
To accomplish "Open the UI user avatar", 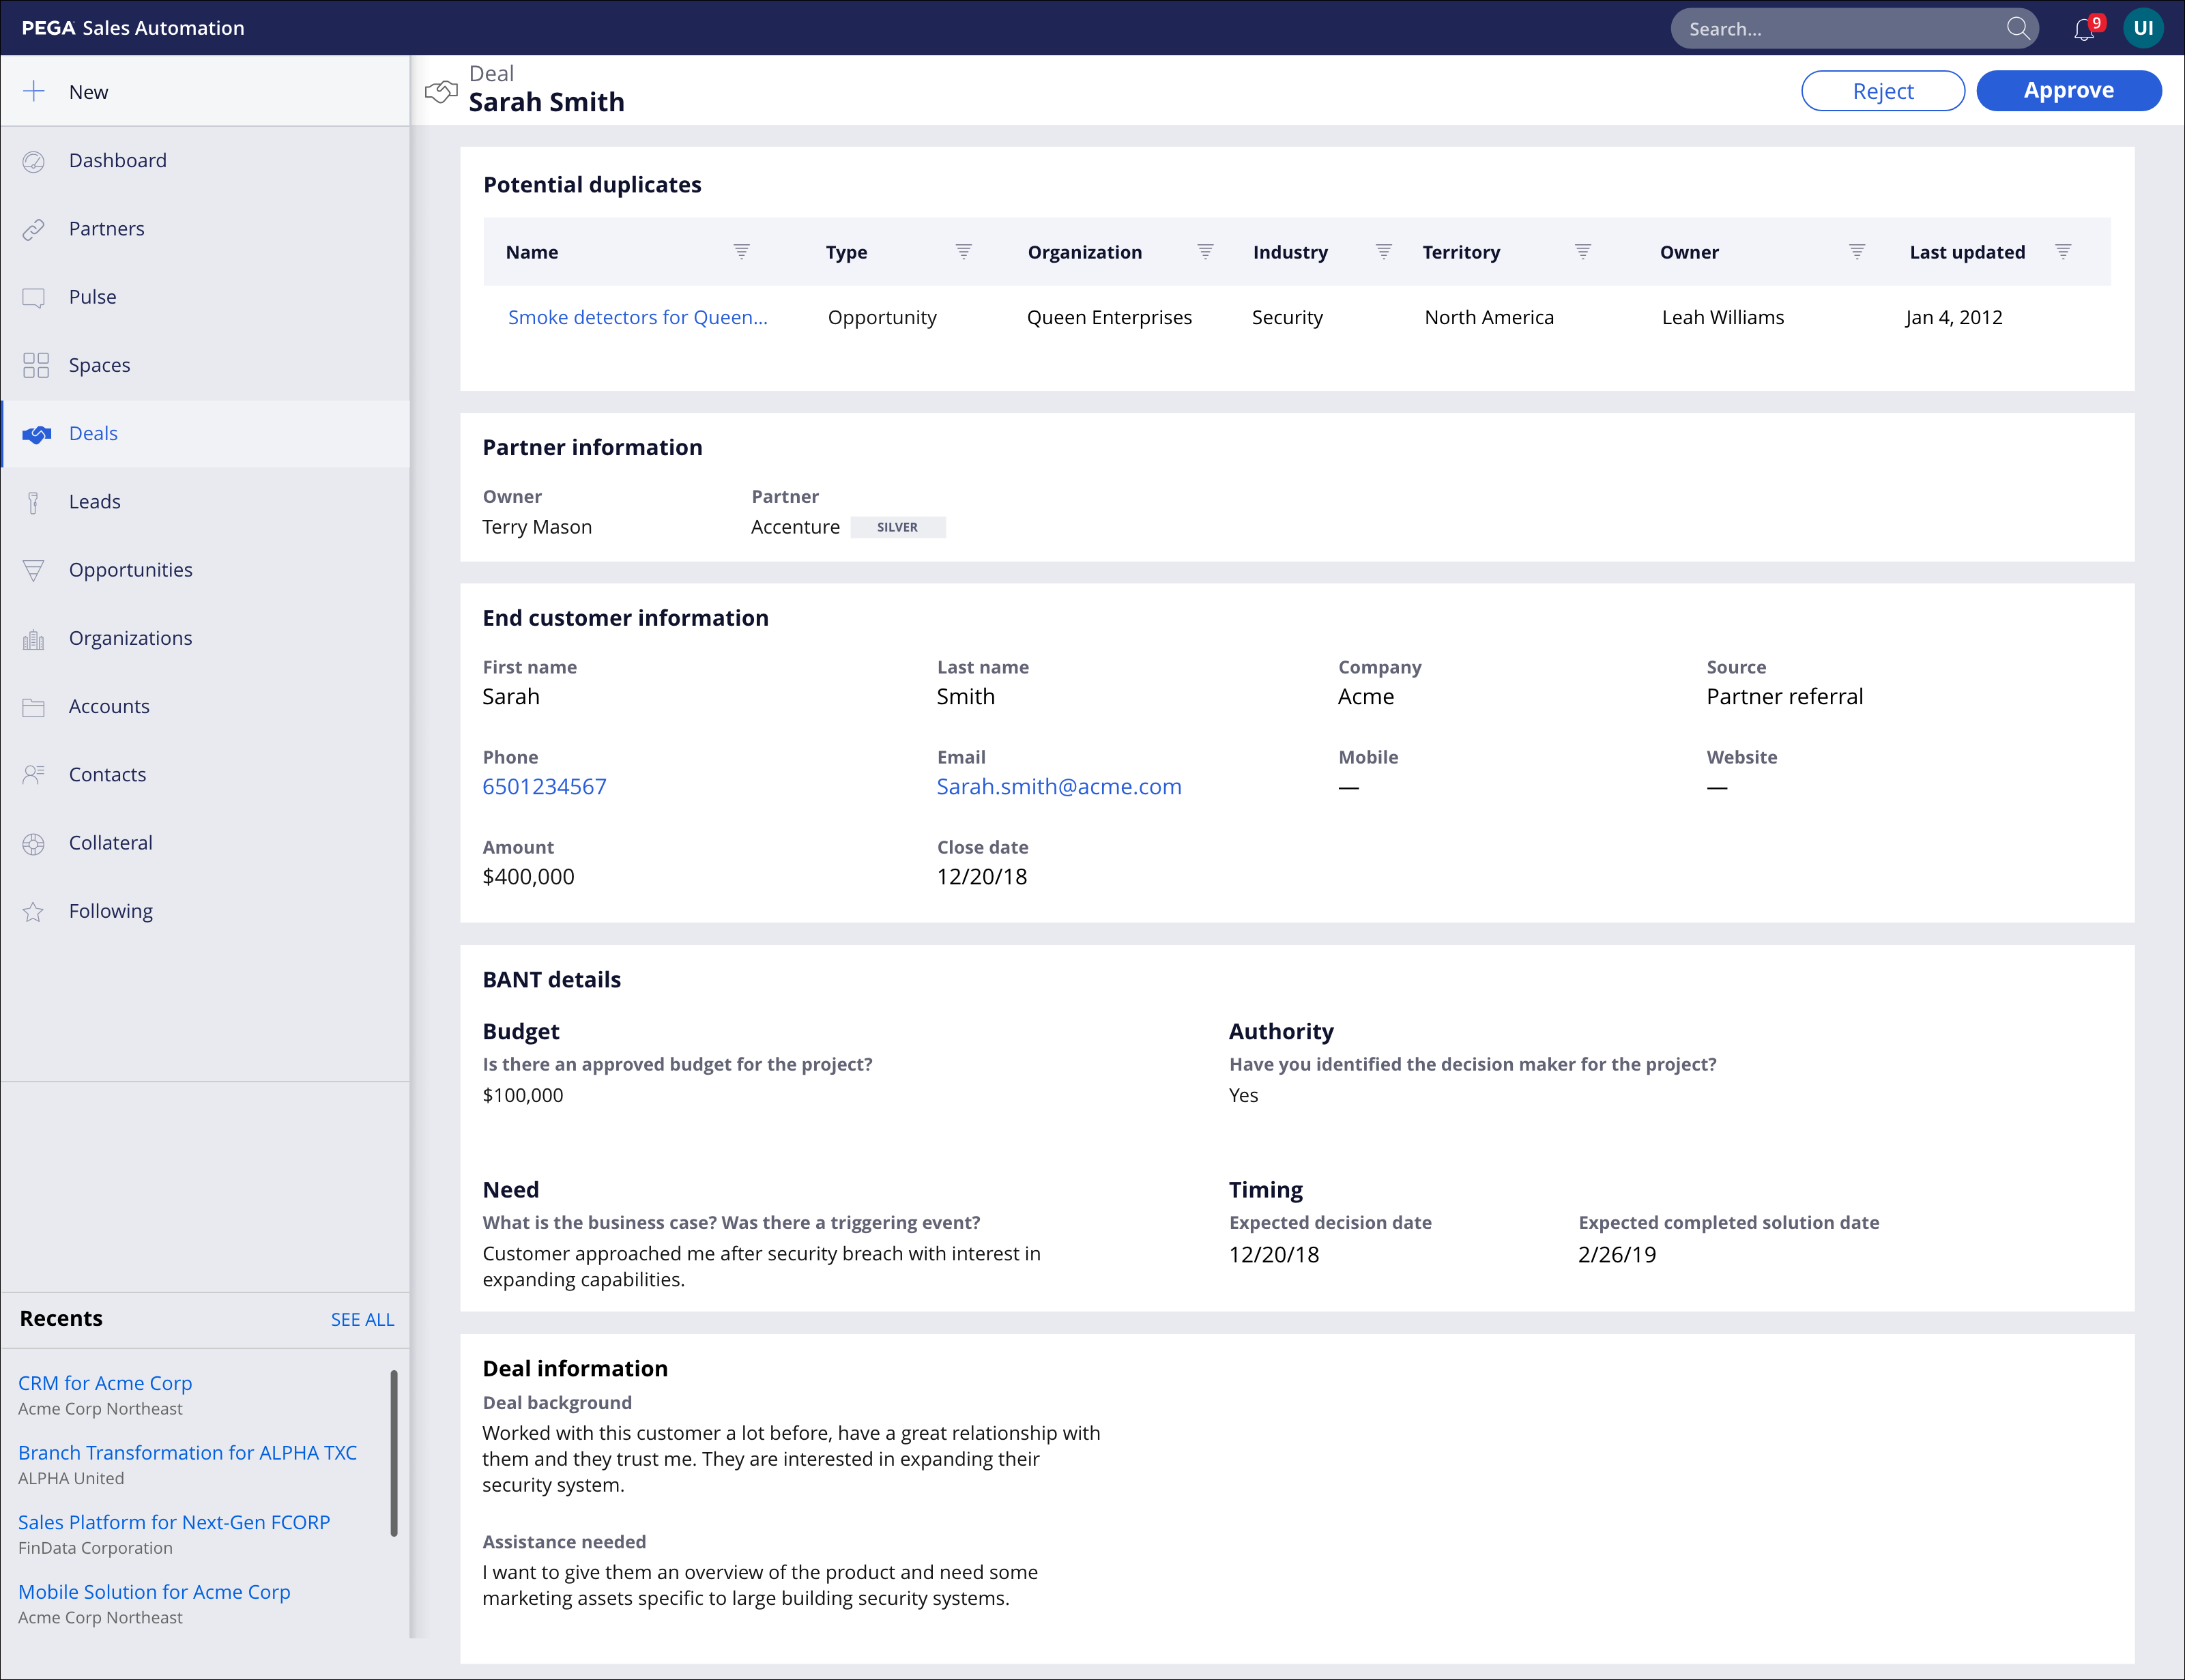I will [x=2143, y=28].
